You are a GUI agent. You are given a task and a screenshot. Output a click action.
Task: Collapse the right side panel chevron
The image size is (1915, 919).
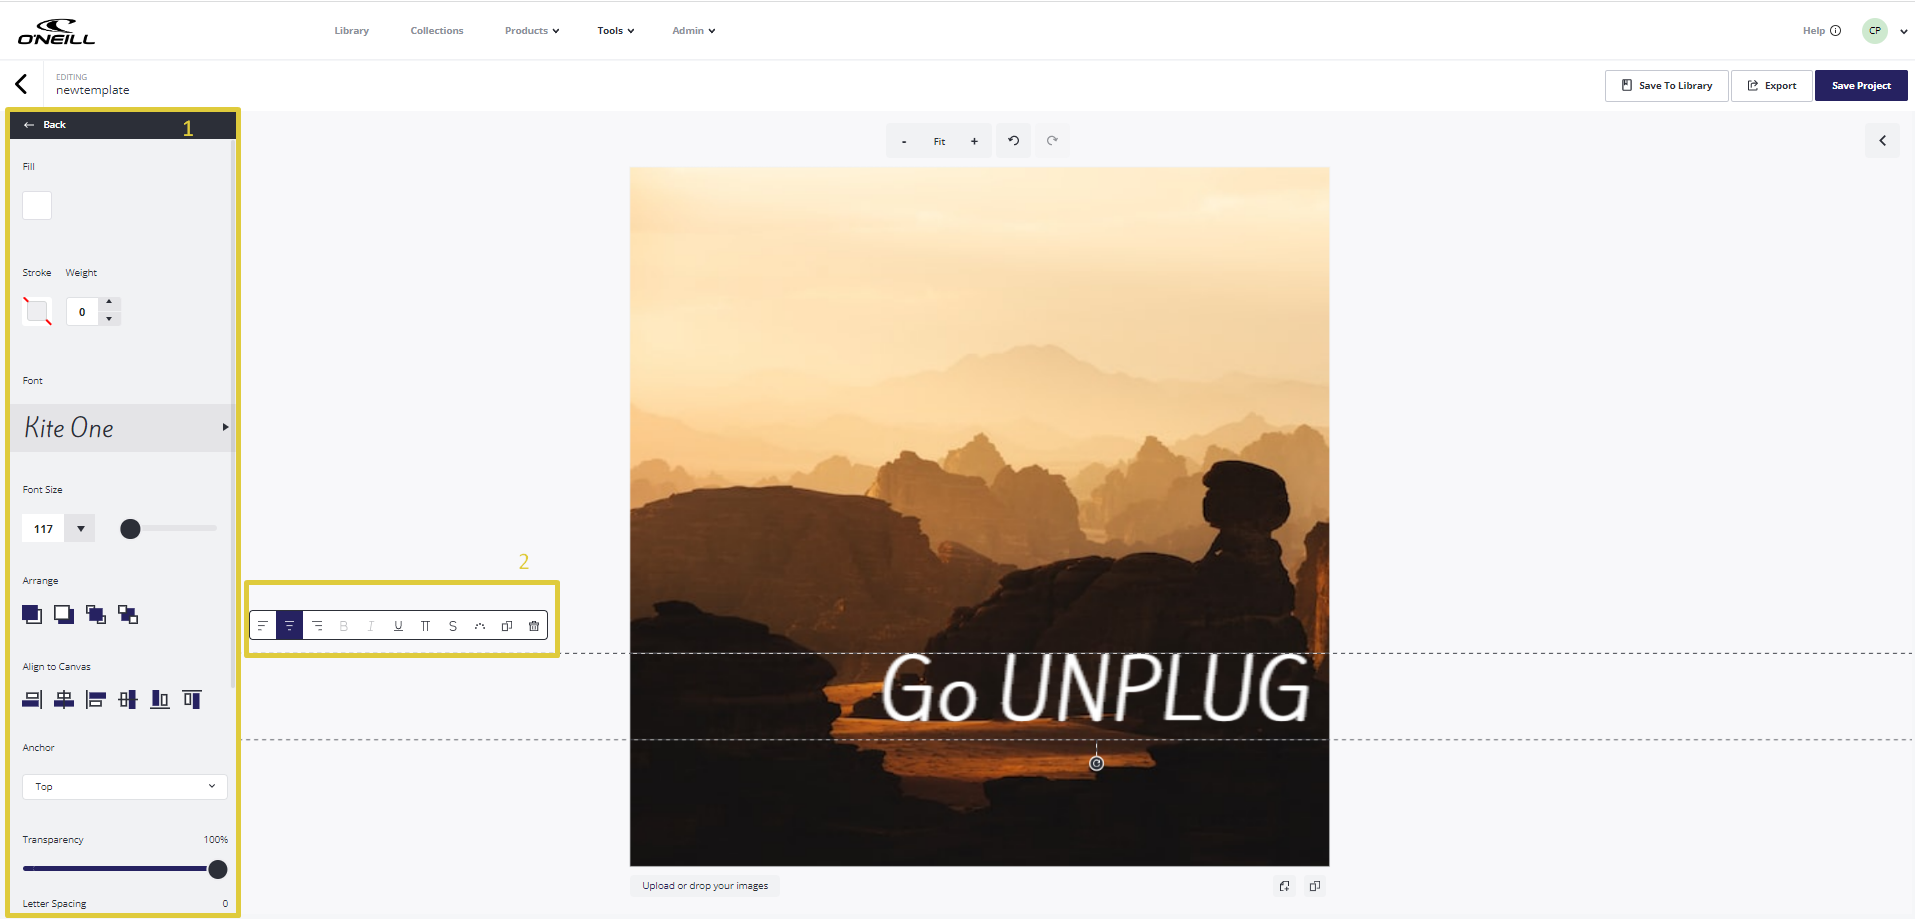click(1882, 141)
